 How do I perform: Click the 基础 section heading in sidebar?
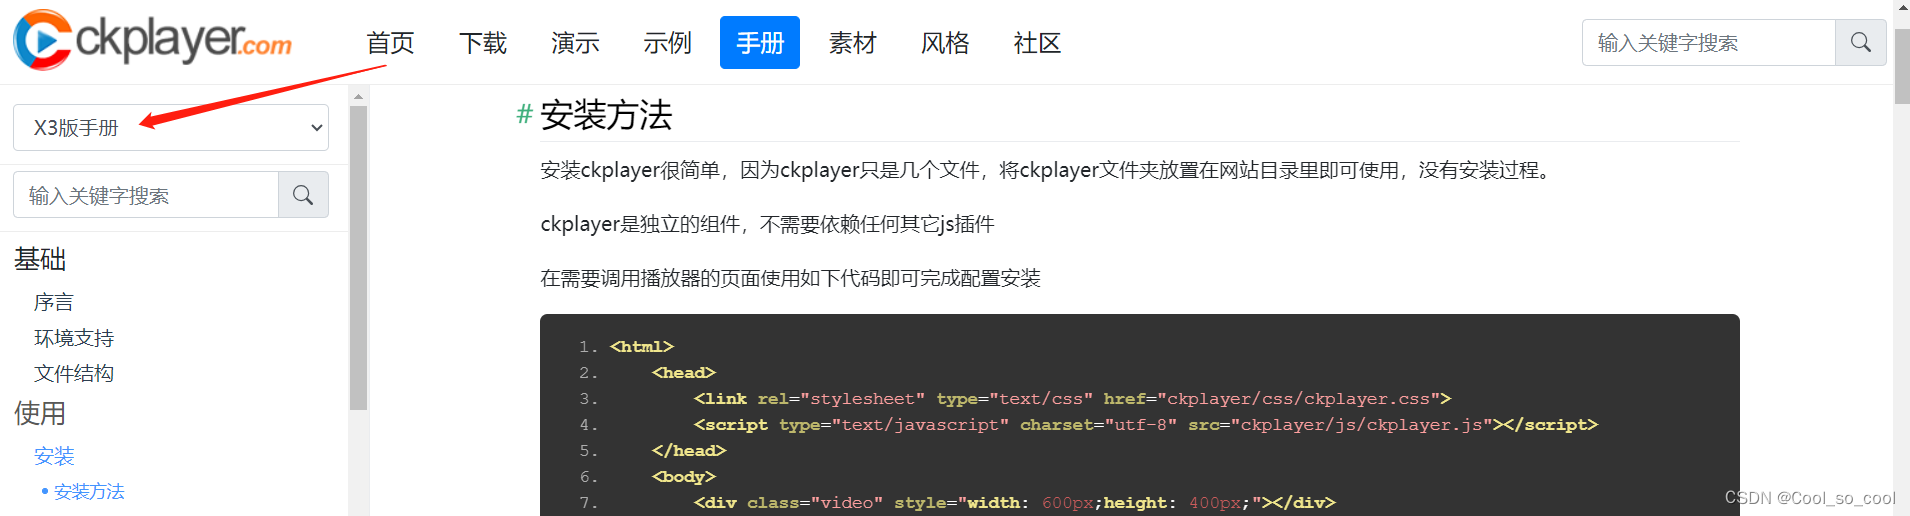(40, 259)
